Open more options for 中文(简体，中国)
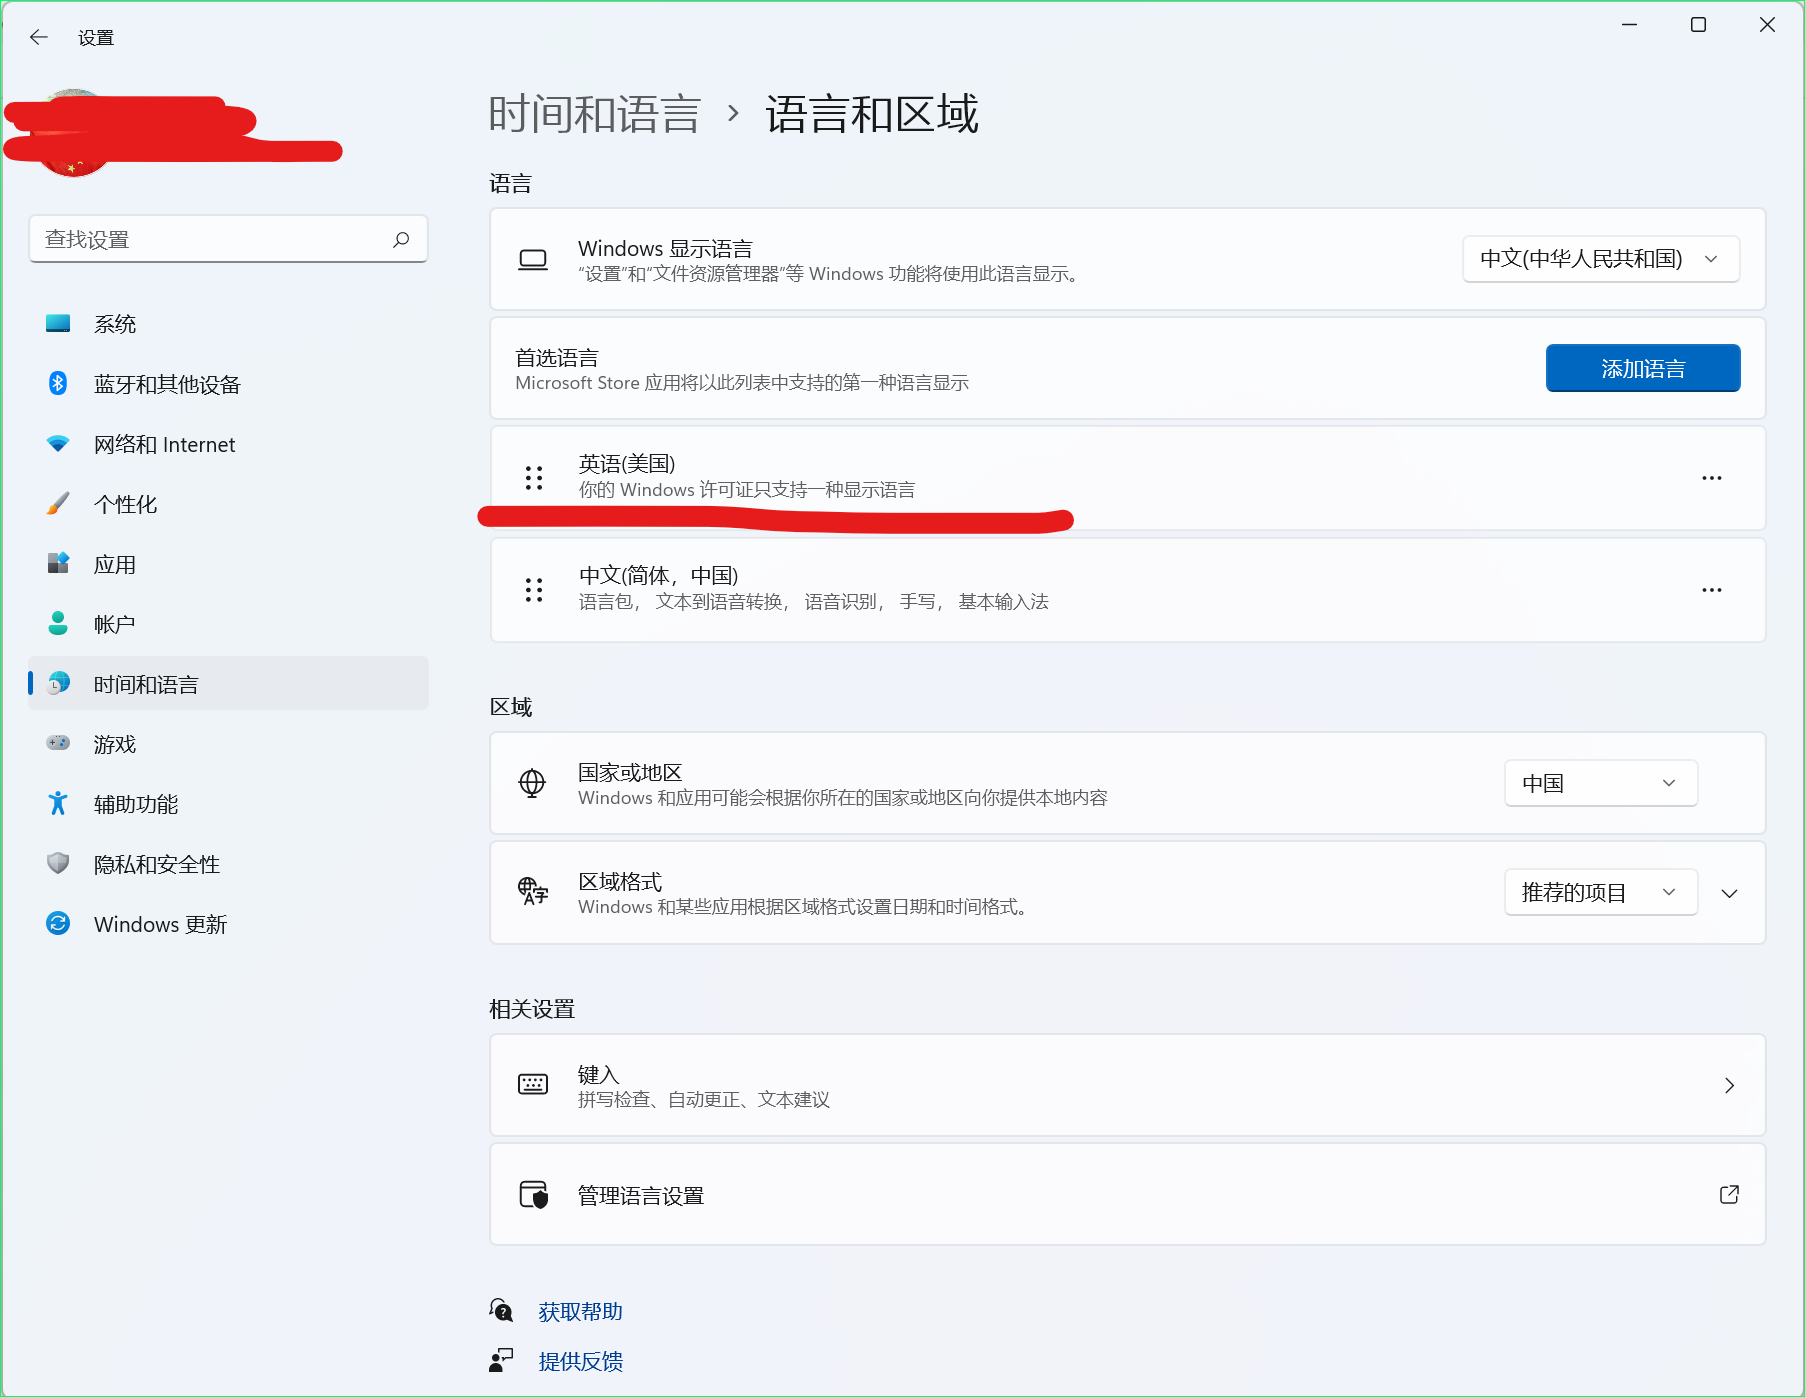Viewport: 1805px width, 1397px height. tap(1712, 590)
